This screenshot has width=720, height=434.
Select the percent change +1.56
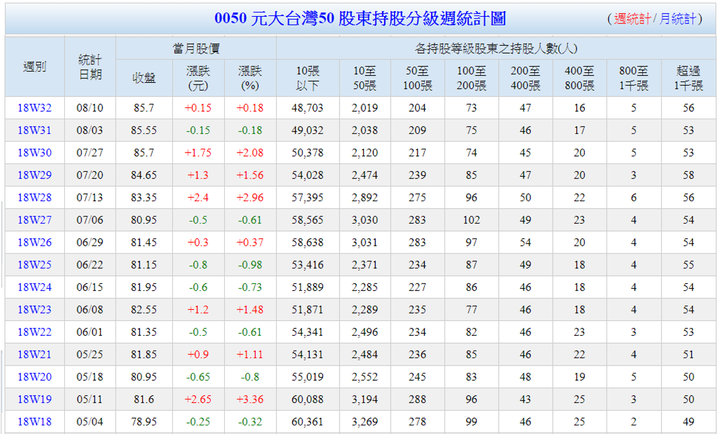[250, 175]
